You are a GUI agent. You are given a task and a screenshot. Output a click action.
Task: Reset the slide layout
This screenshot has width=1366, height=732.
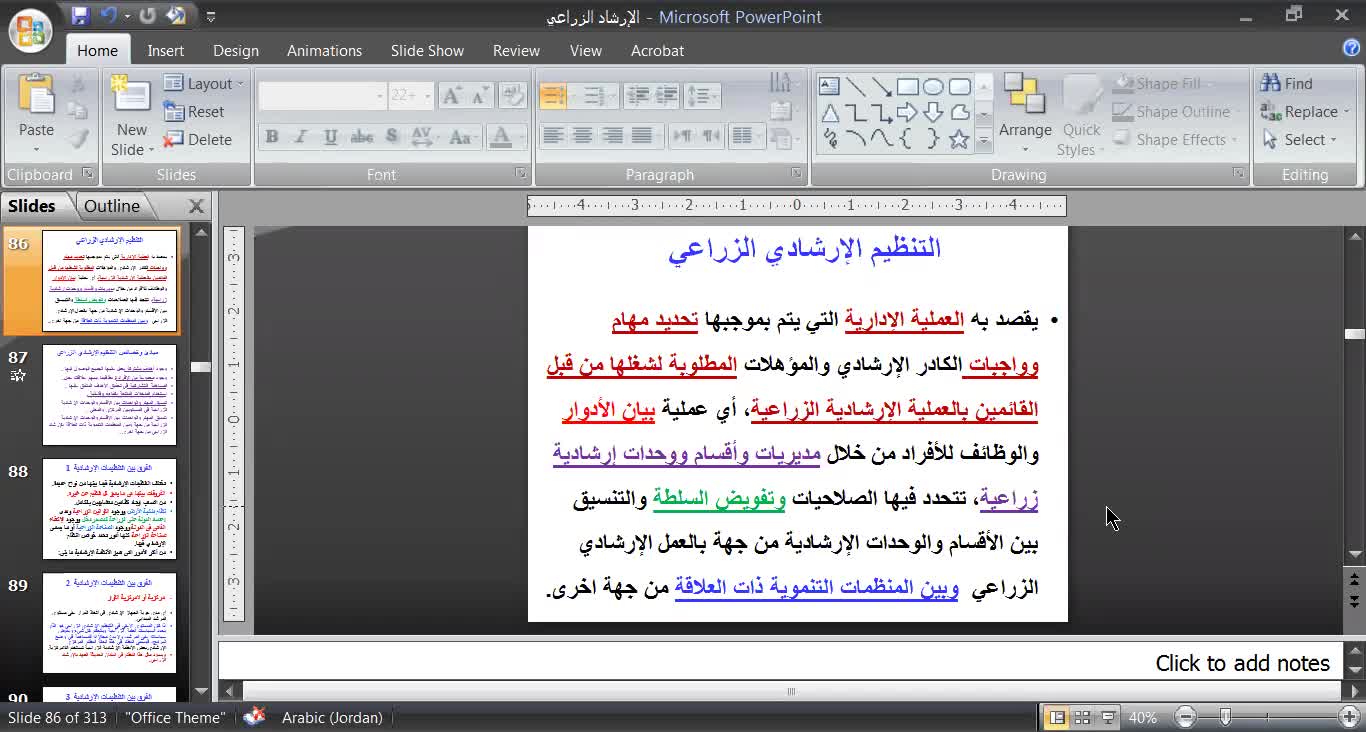tap(194, 112)
